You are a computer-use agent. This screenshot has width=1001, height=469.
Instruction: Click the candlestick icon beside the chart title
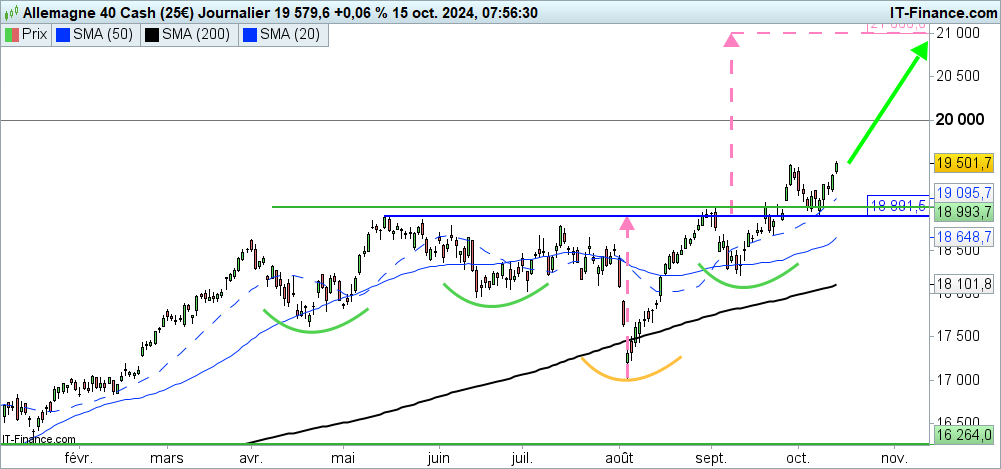pos(11,13)
